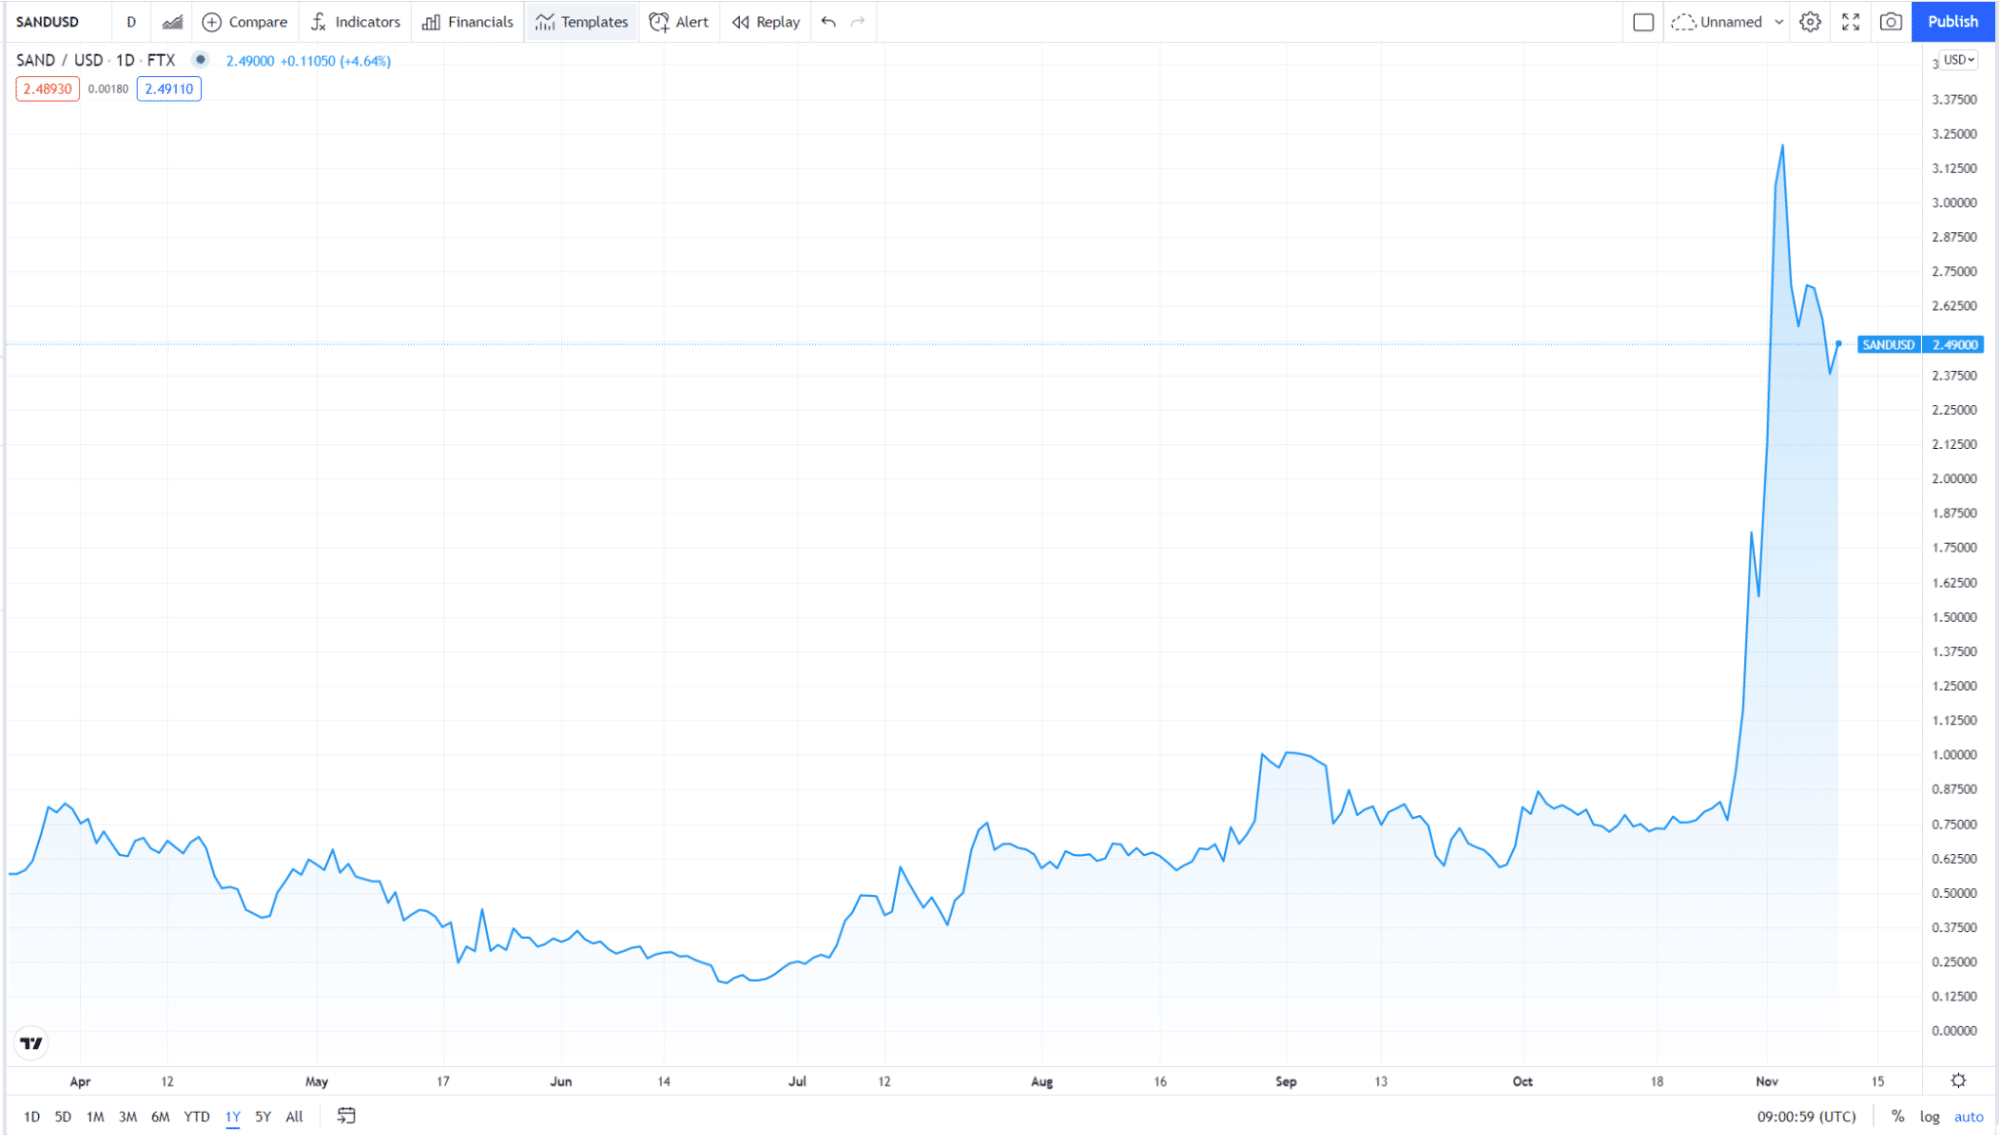Click the +0.11050 (+4.64%) change value
Image resolution: width=1999 pixels, height=1136 pixels.
click(x=336, y=61)
